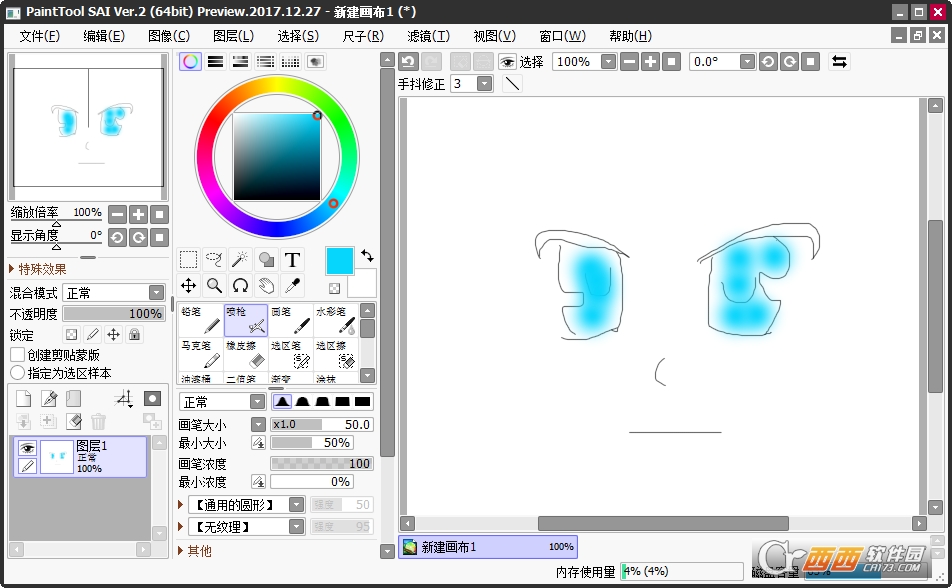Select the rotate view tool
The image size is (952, 588).
pyautogui.click(x=240, y=285)
